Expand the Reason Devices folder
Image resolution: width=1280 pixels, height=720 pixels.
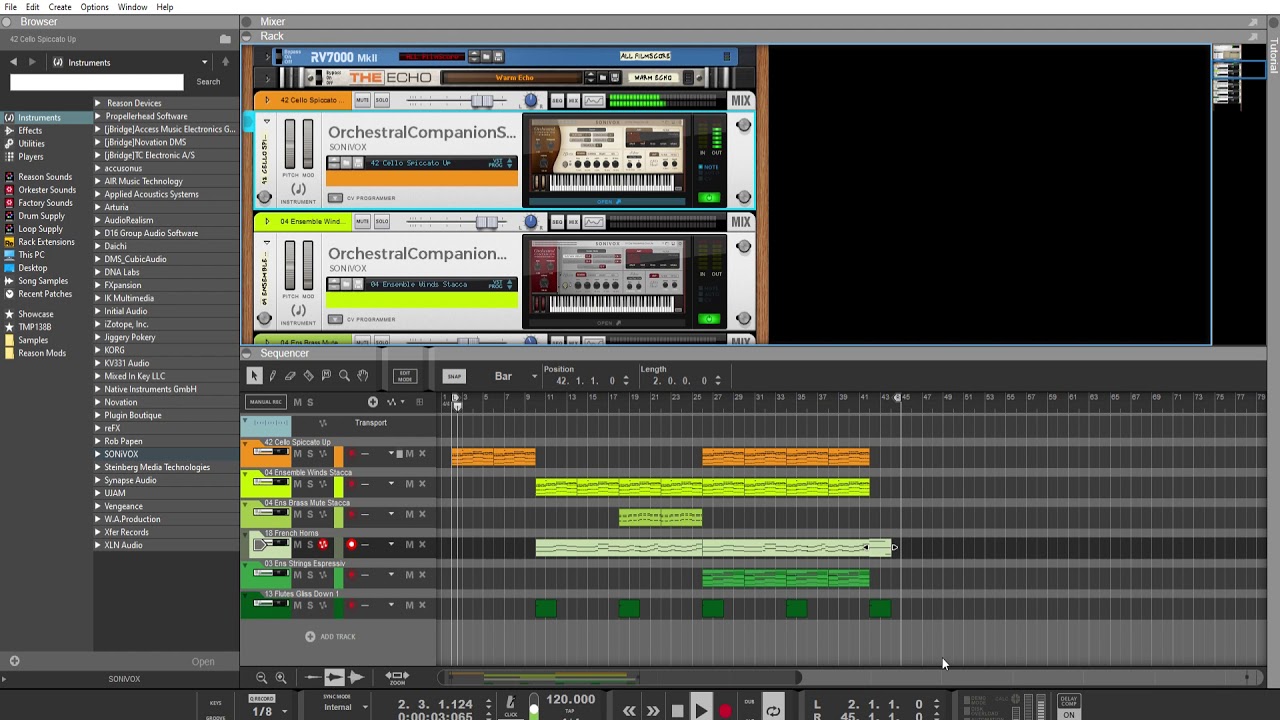tap(98, 103)
